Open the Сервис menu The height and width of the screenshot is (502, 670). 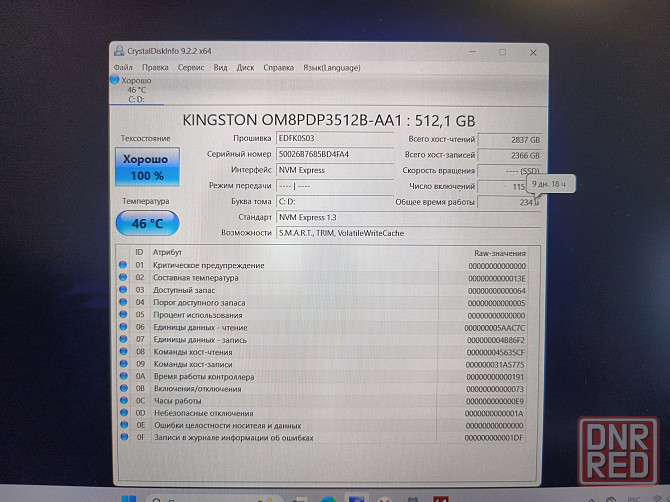(191, 68)
